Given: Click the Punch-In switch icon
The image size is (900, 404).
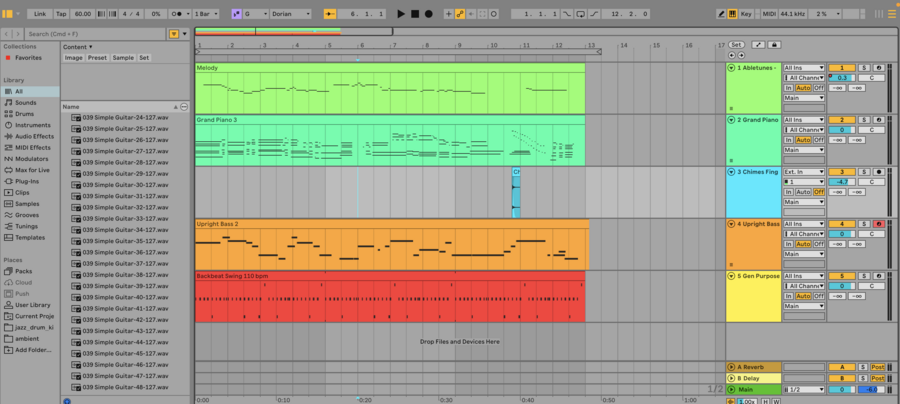Looking at the screenshot, I should tap(567, 14).
